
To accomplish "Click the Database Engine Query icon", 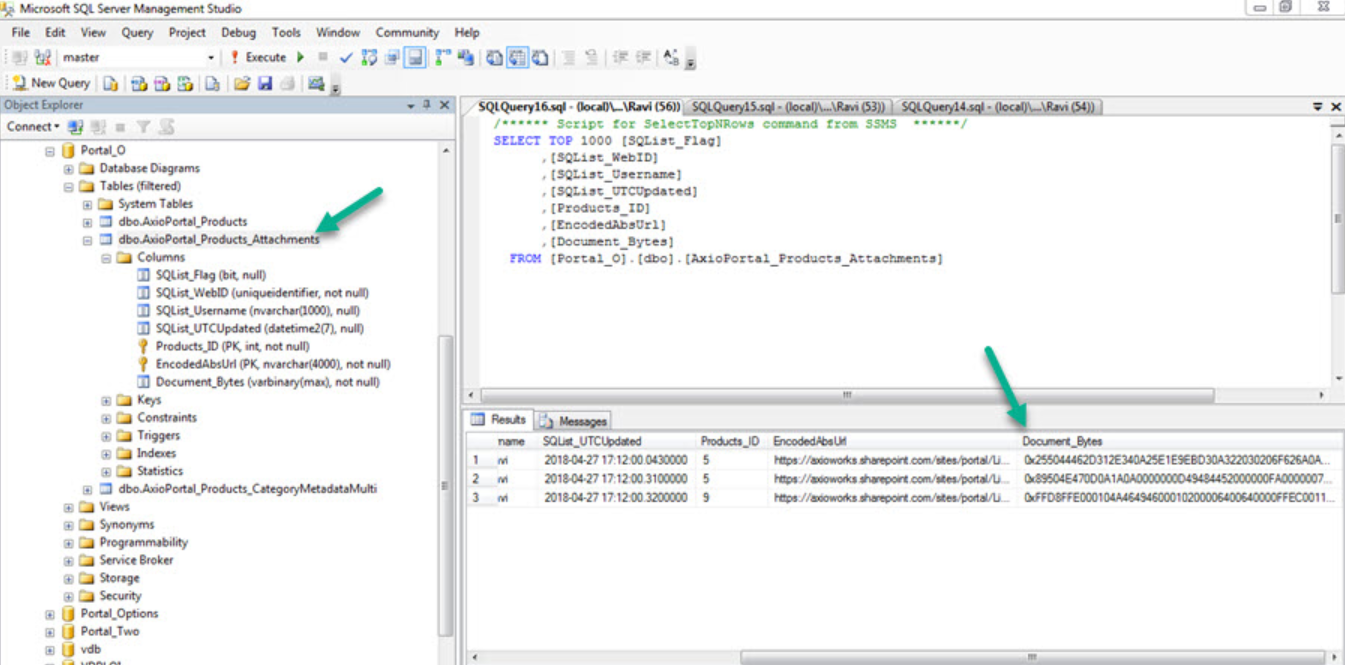I will pos(110,84).
